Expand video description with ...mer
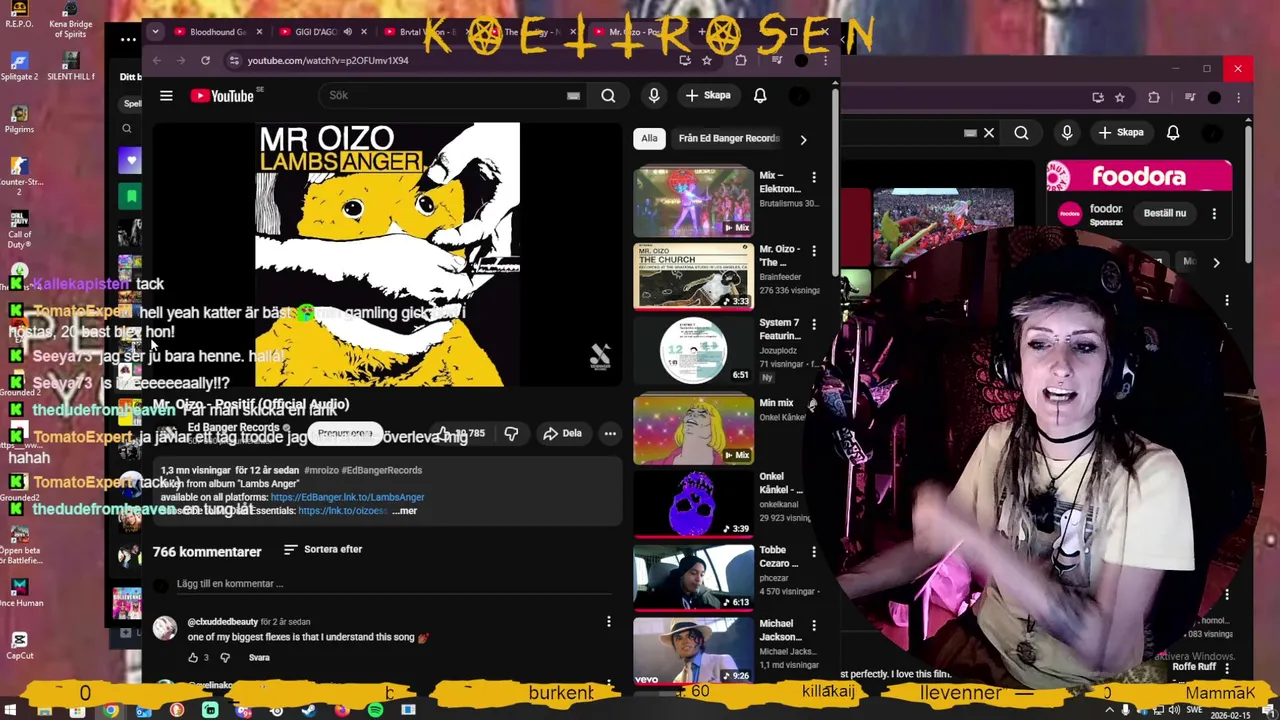This screenshot has height=720, width=1280. click(404, 511)
